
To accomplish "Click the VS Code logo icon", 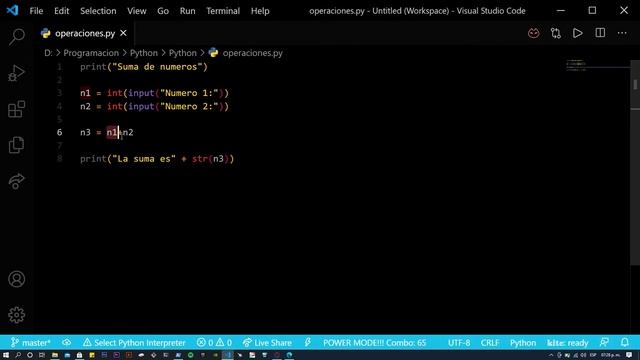I will click(12, 10).
